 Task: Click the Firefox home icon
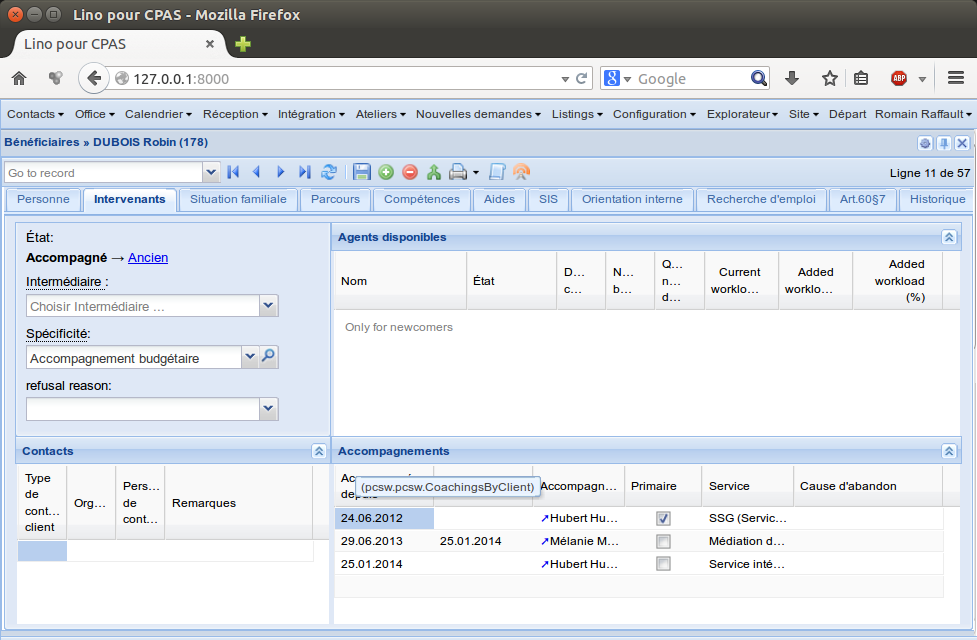pos(19,79)
